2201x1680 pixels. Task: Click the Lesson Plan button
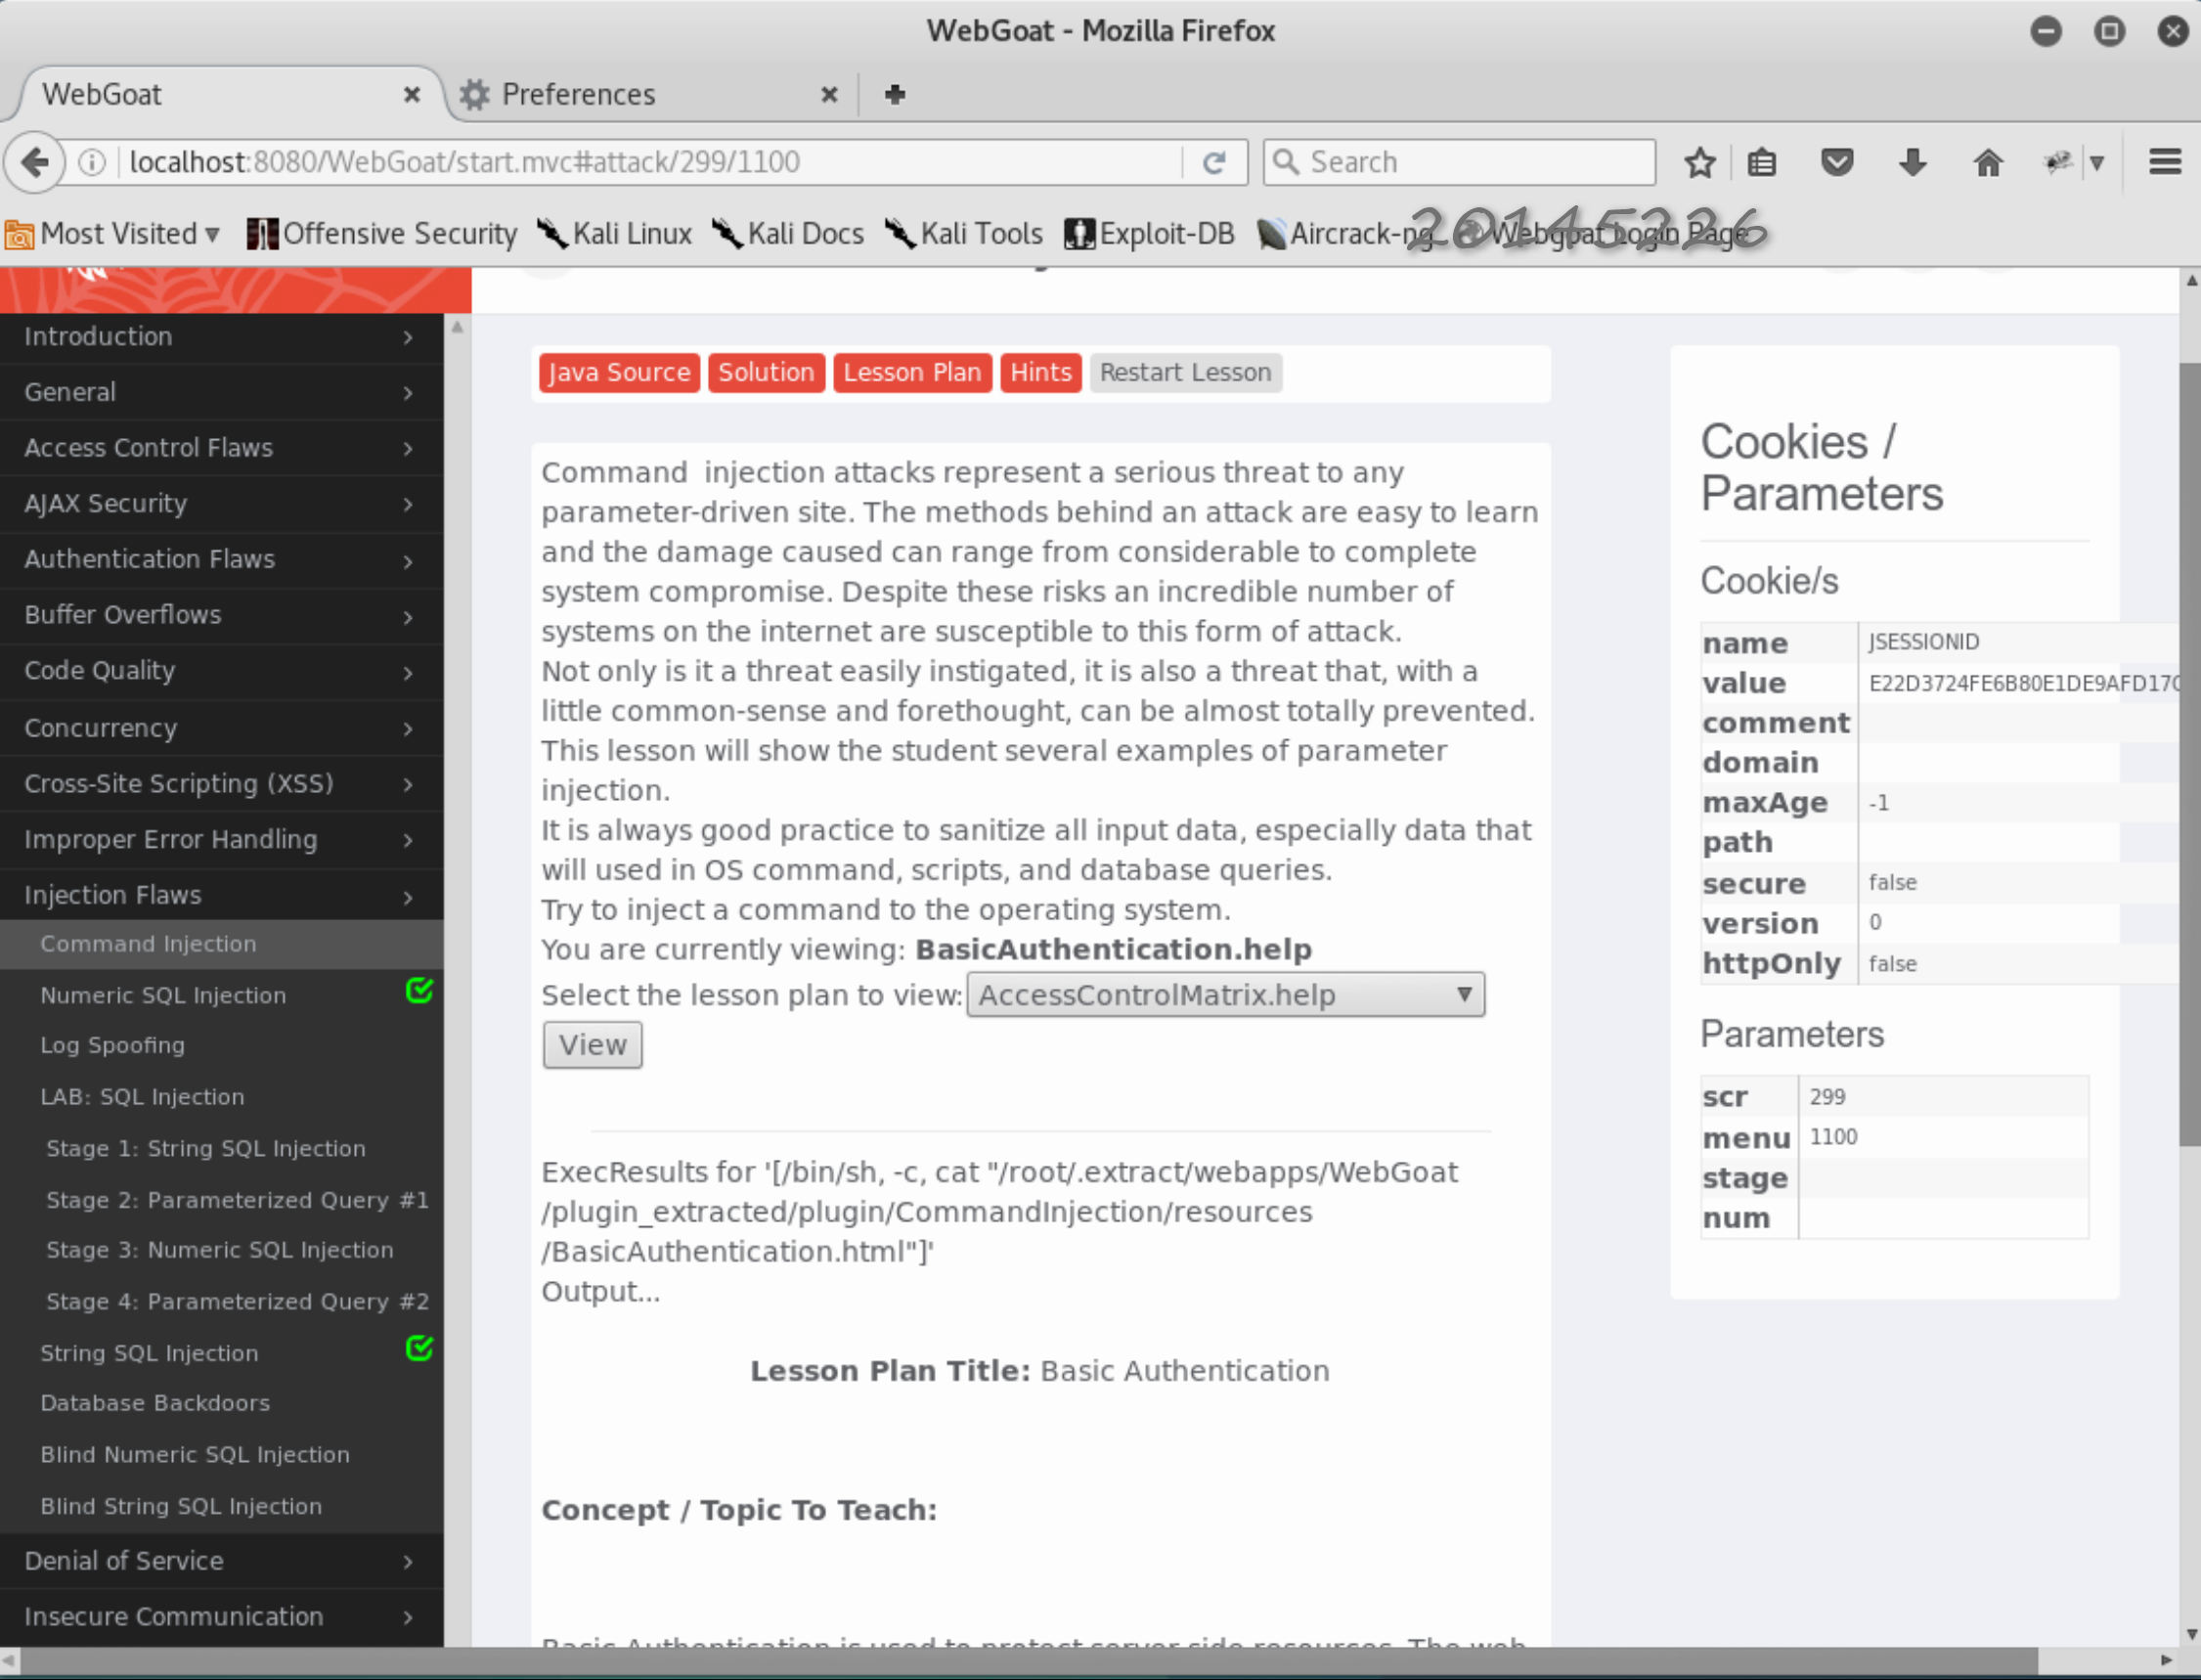[912, 373]
